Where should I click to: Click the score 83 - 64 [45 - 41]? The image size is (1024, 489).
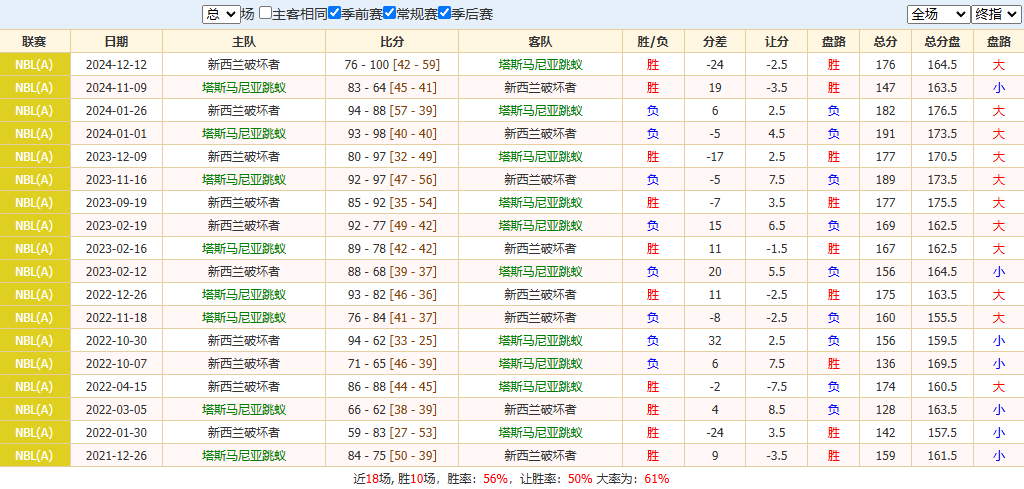pos(392,88)
